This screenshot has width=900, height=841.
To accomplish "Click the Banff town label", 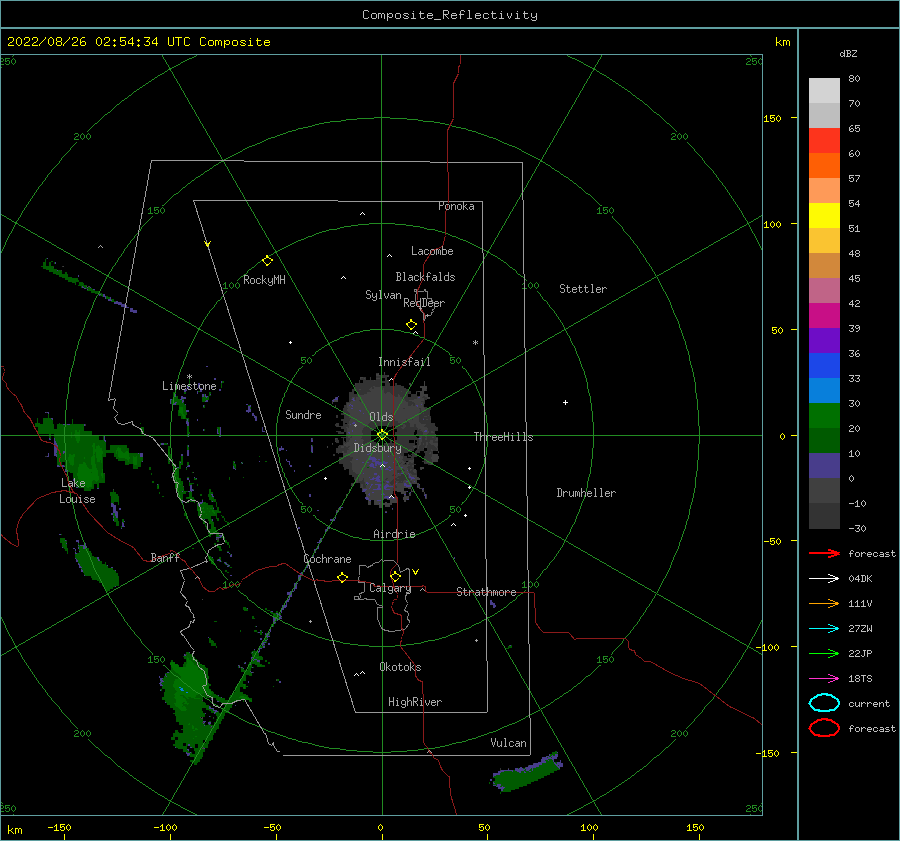I will (x=165, y=557).
